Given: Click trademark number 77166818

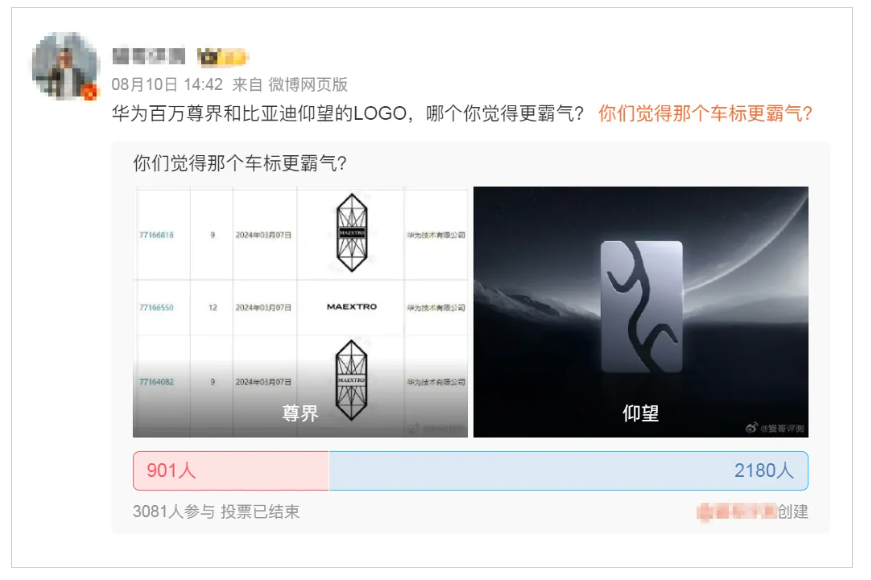Looking at the screenshot, I should [157, 235].
